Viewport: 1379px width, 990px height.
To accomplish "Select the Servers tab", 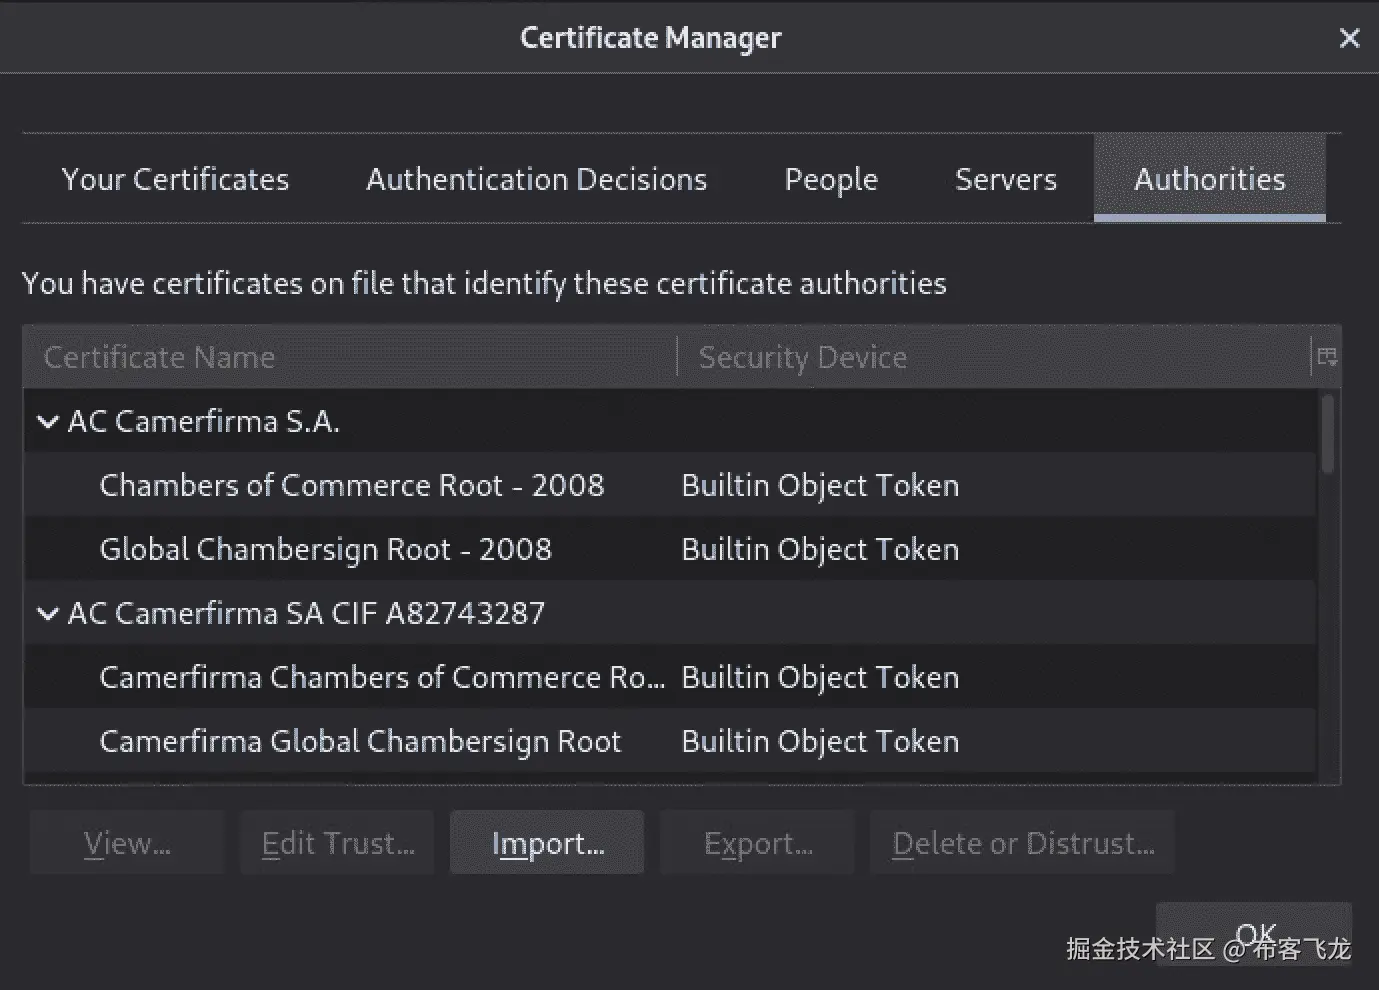I will pyautogui.click(x=1005, y=179).
